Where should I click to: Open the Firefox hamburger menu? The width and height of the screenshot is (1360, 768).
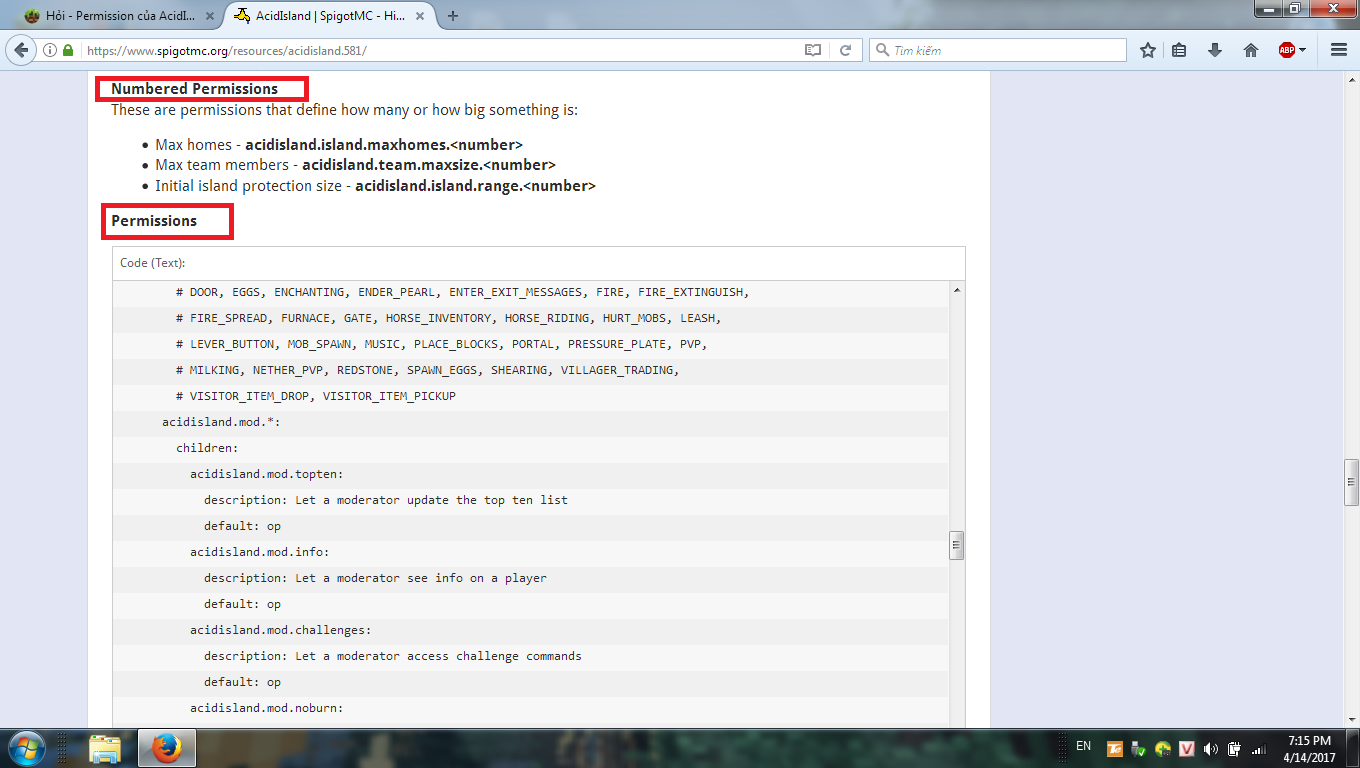1339,50
